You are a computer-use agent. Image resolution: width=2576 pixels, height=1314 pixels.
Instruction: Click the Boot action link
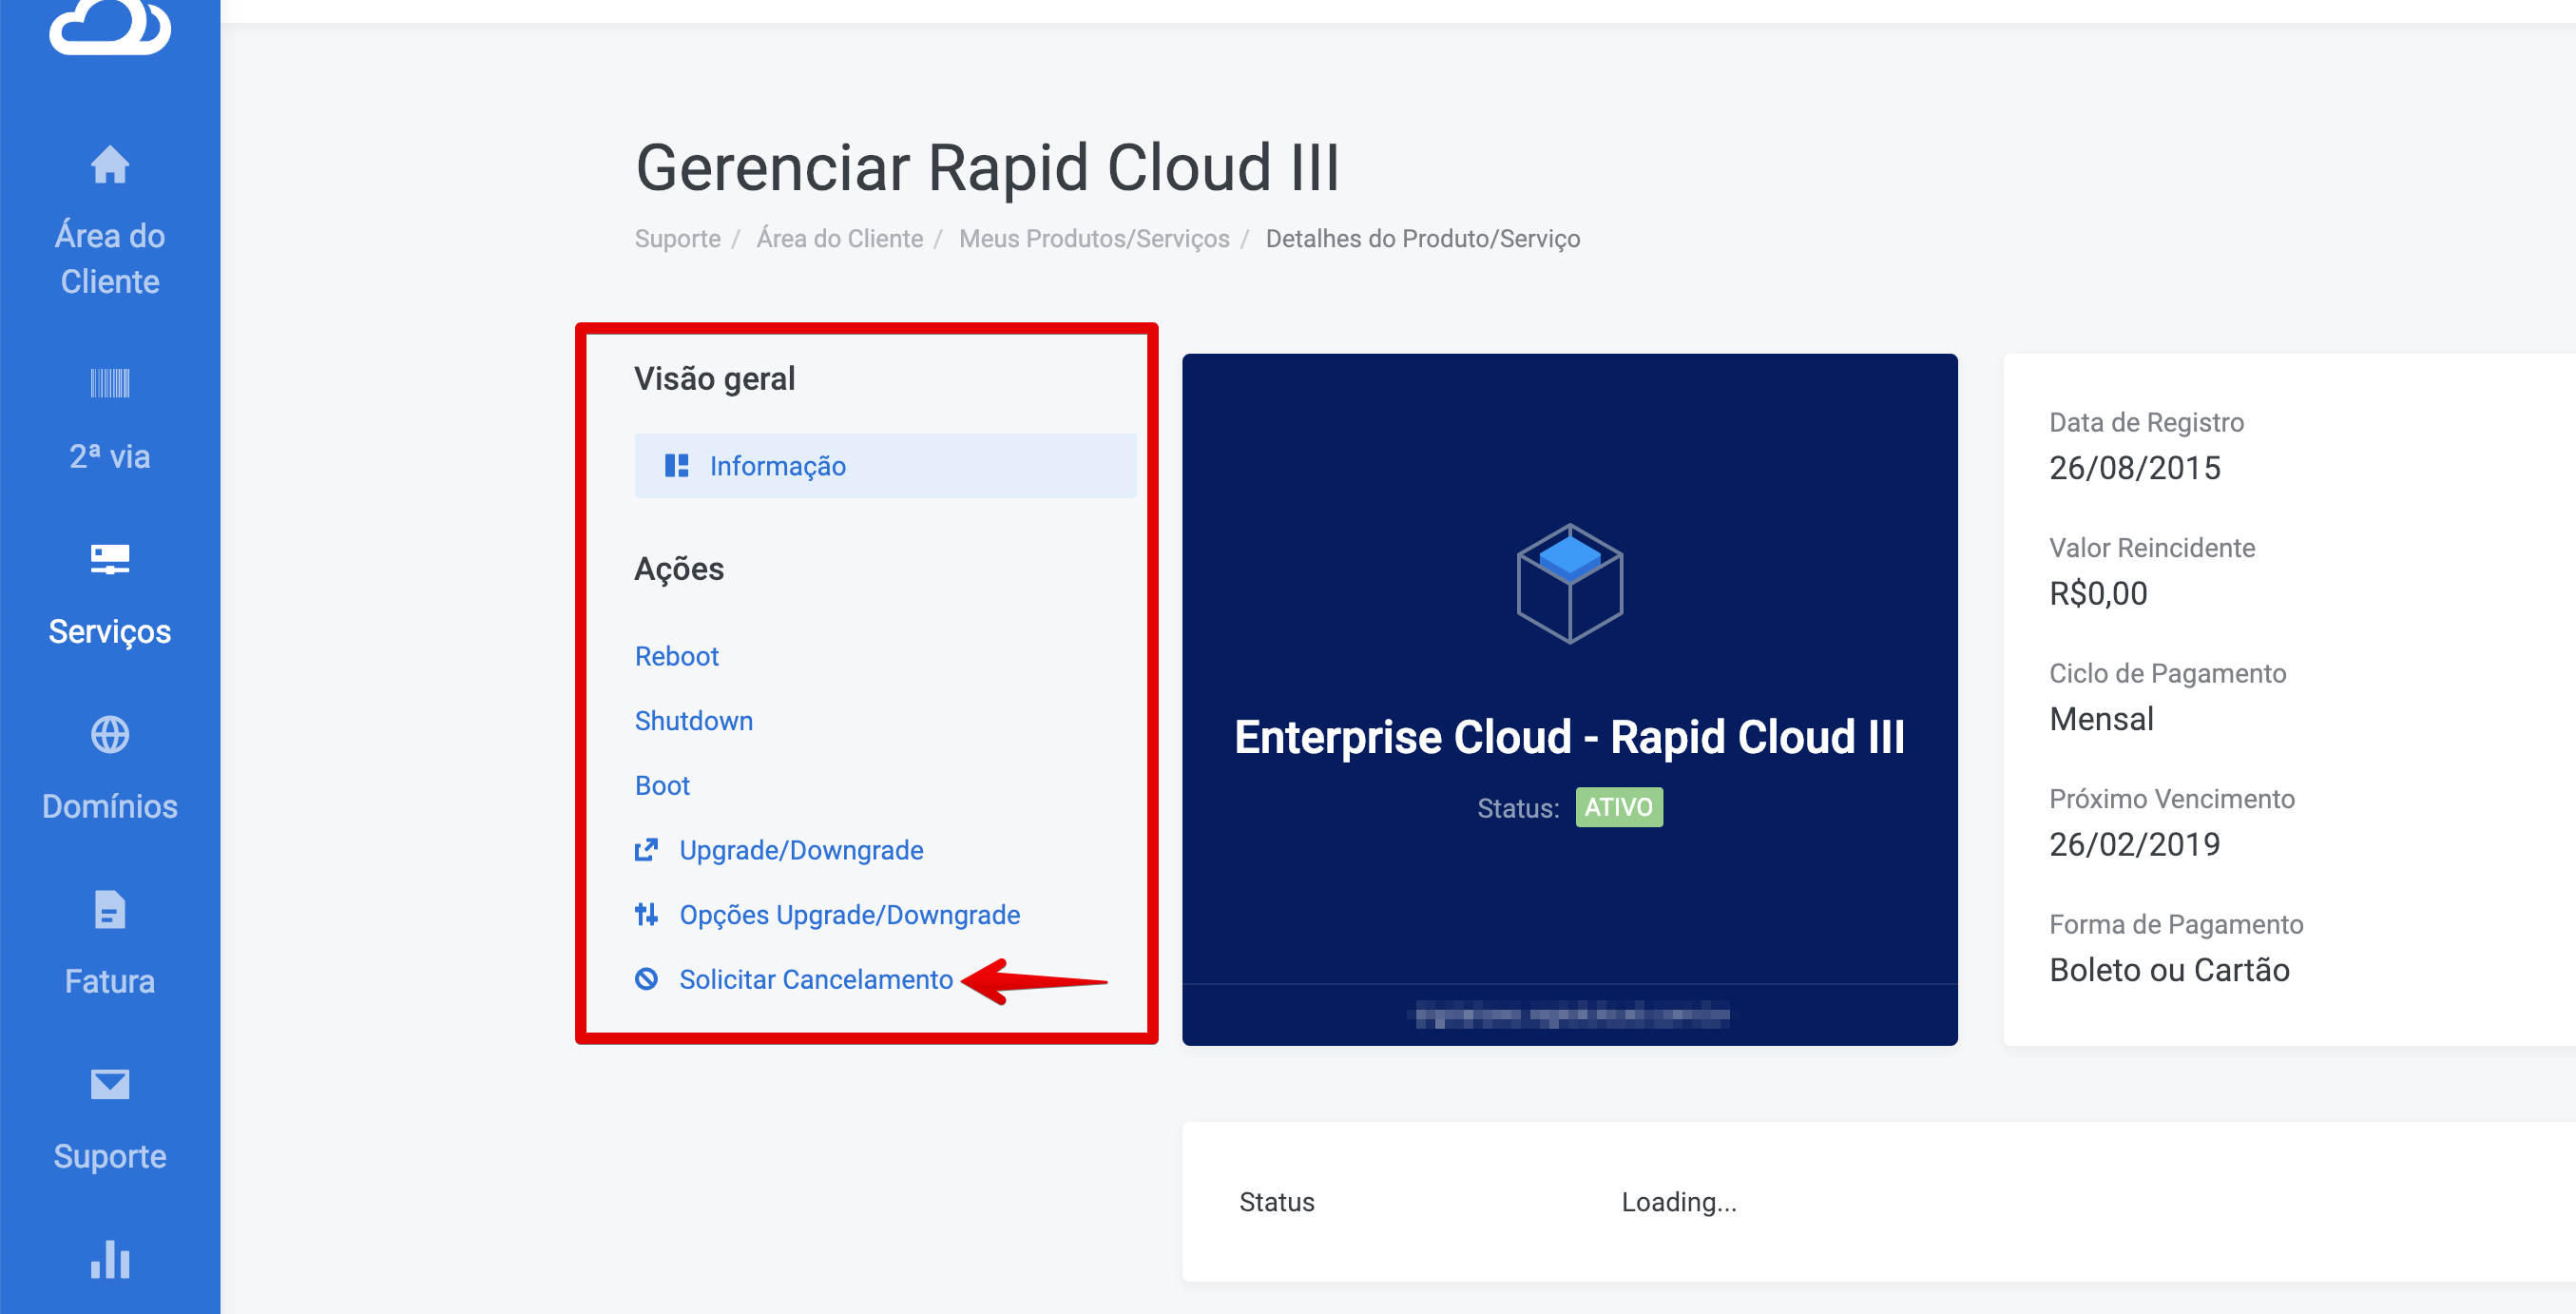(x=661, y=785)
